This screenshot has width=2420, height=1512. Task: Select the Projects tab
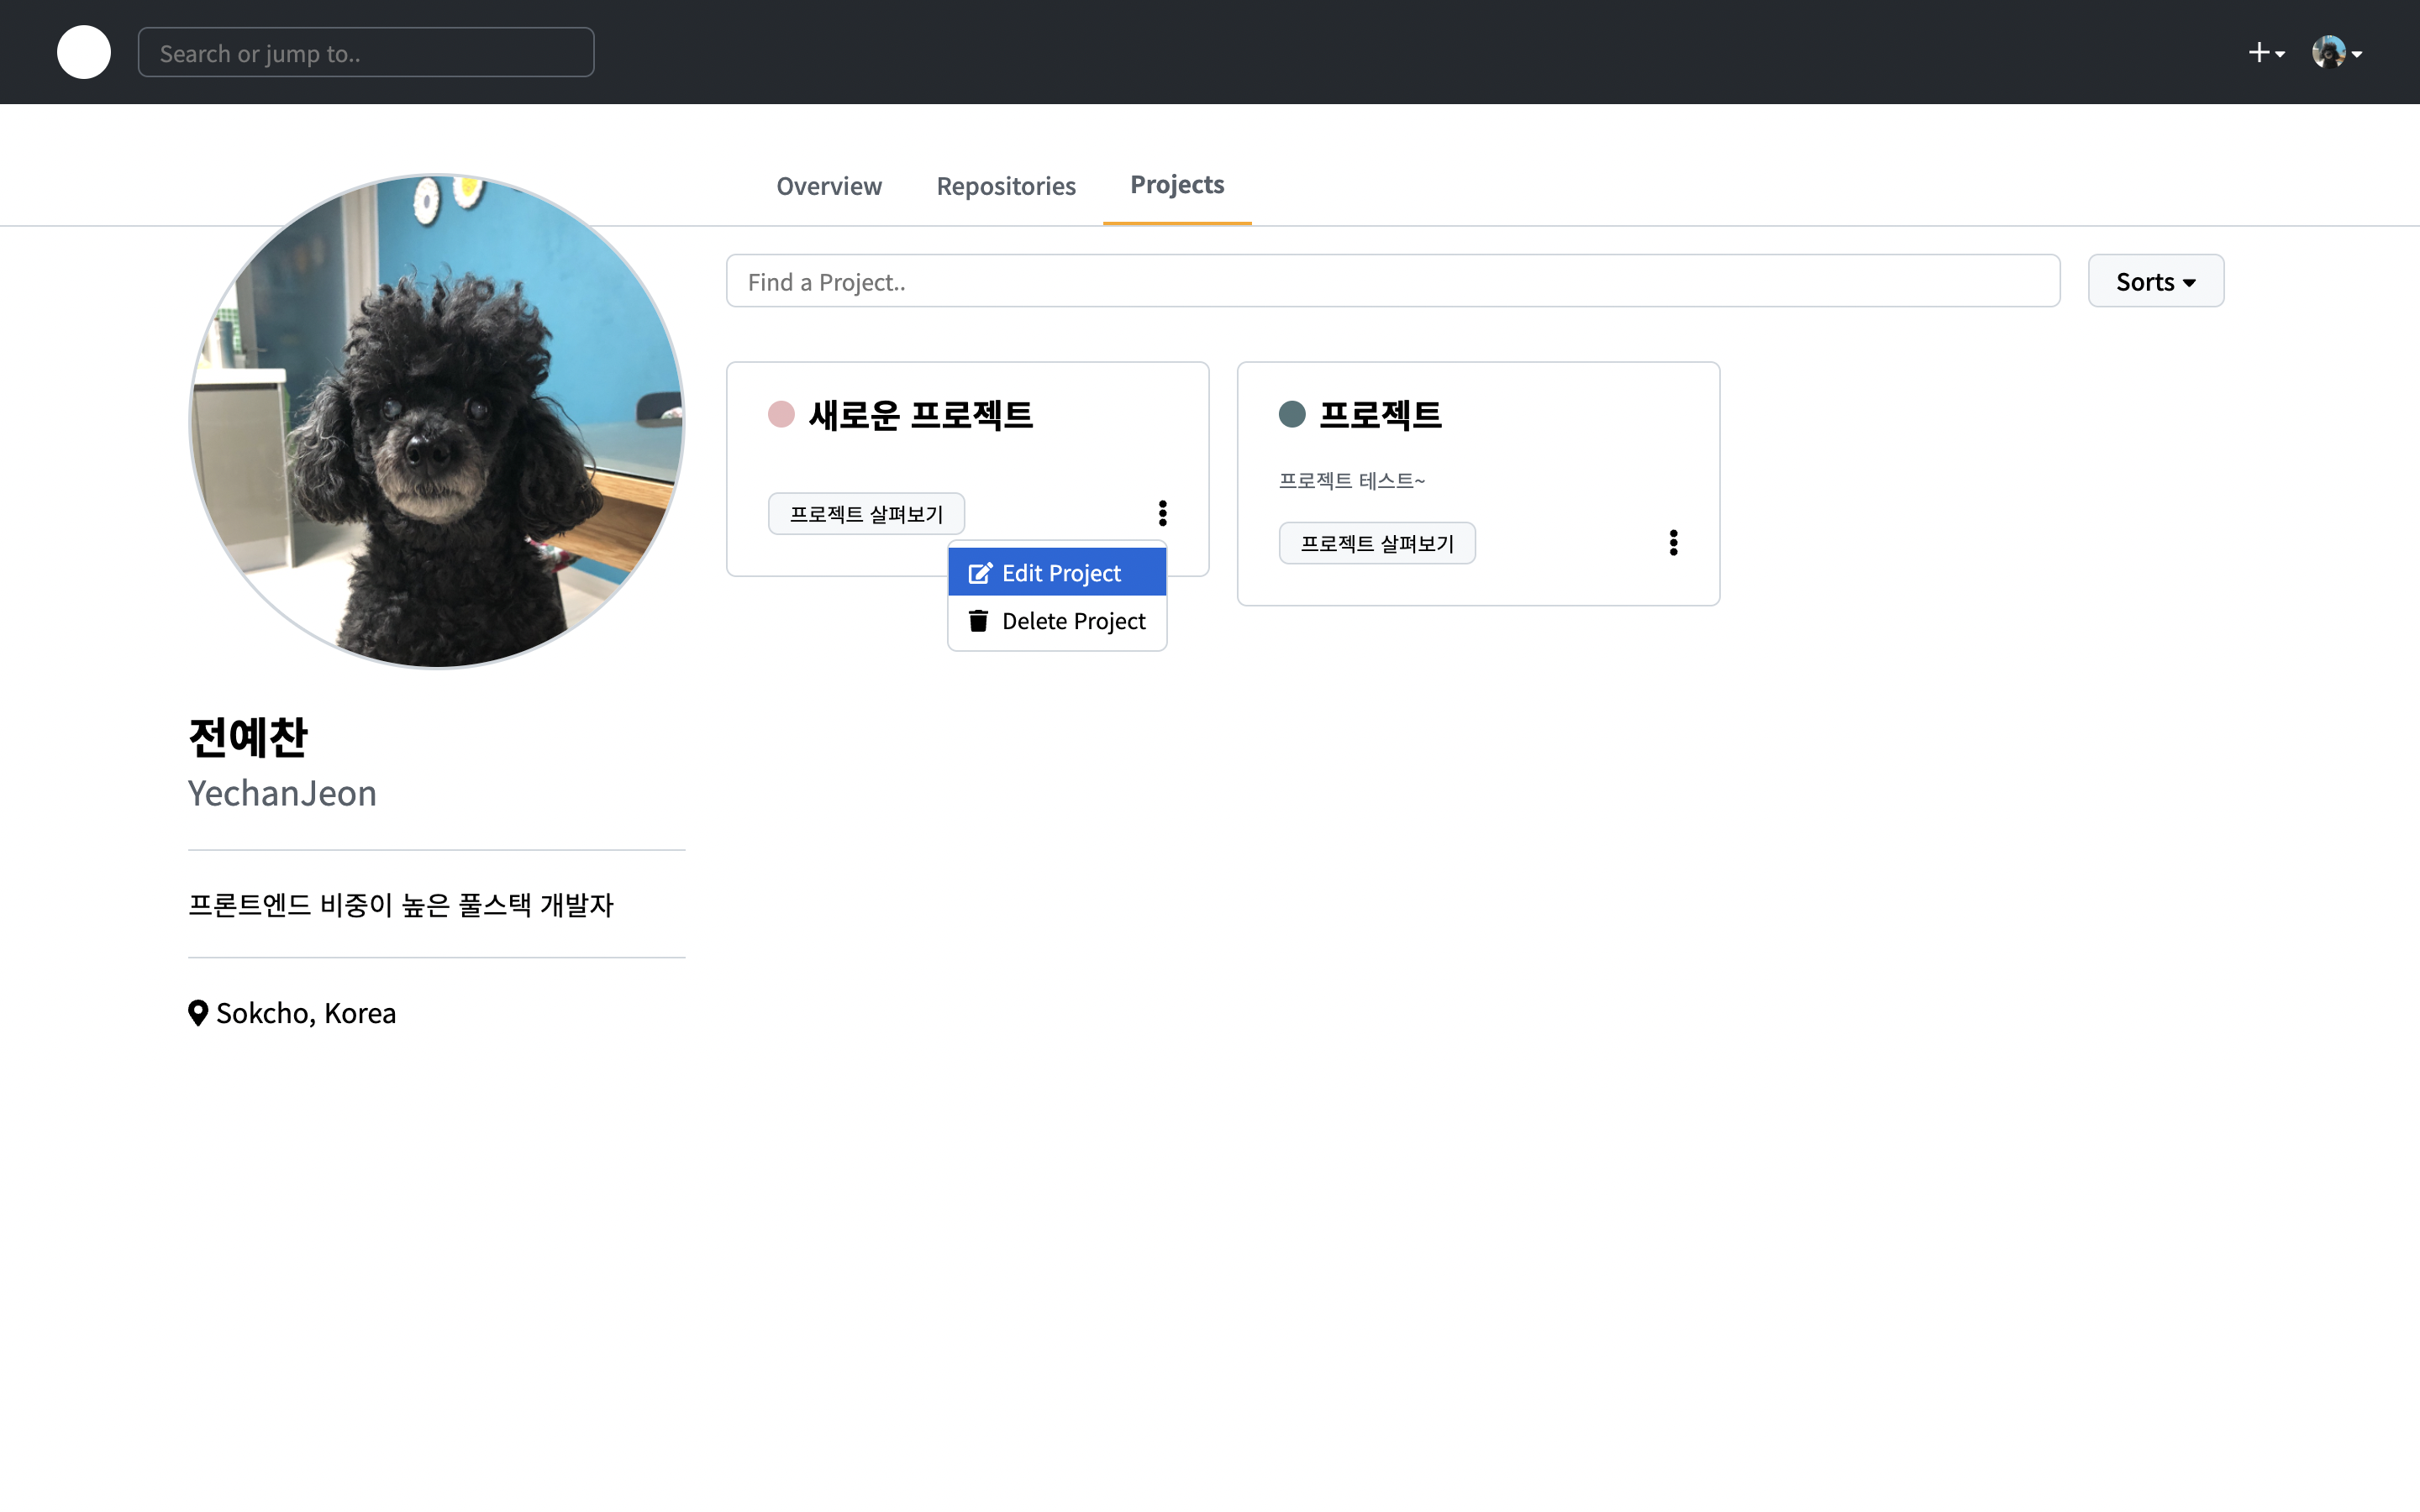pyautogui.click(x=1177, y=185)
